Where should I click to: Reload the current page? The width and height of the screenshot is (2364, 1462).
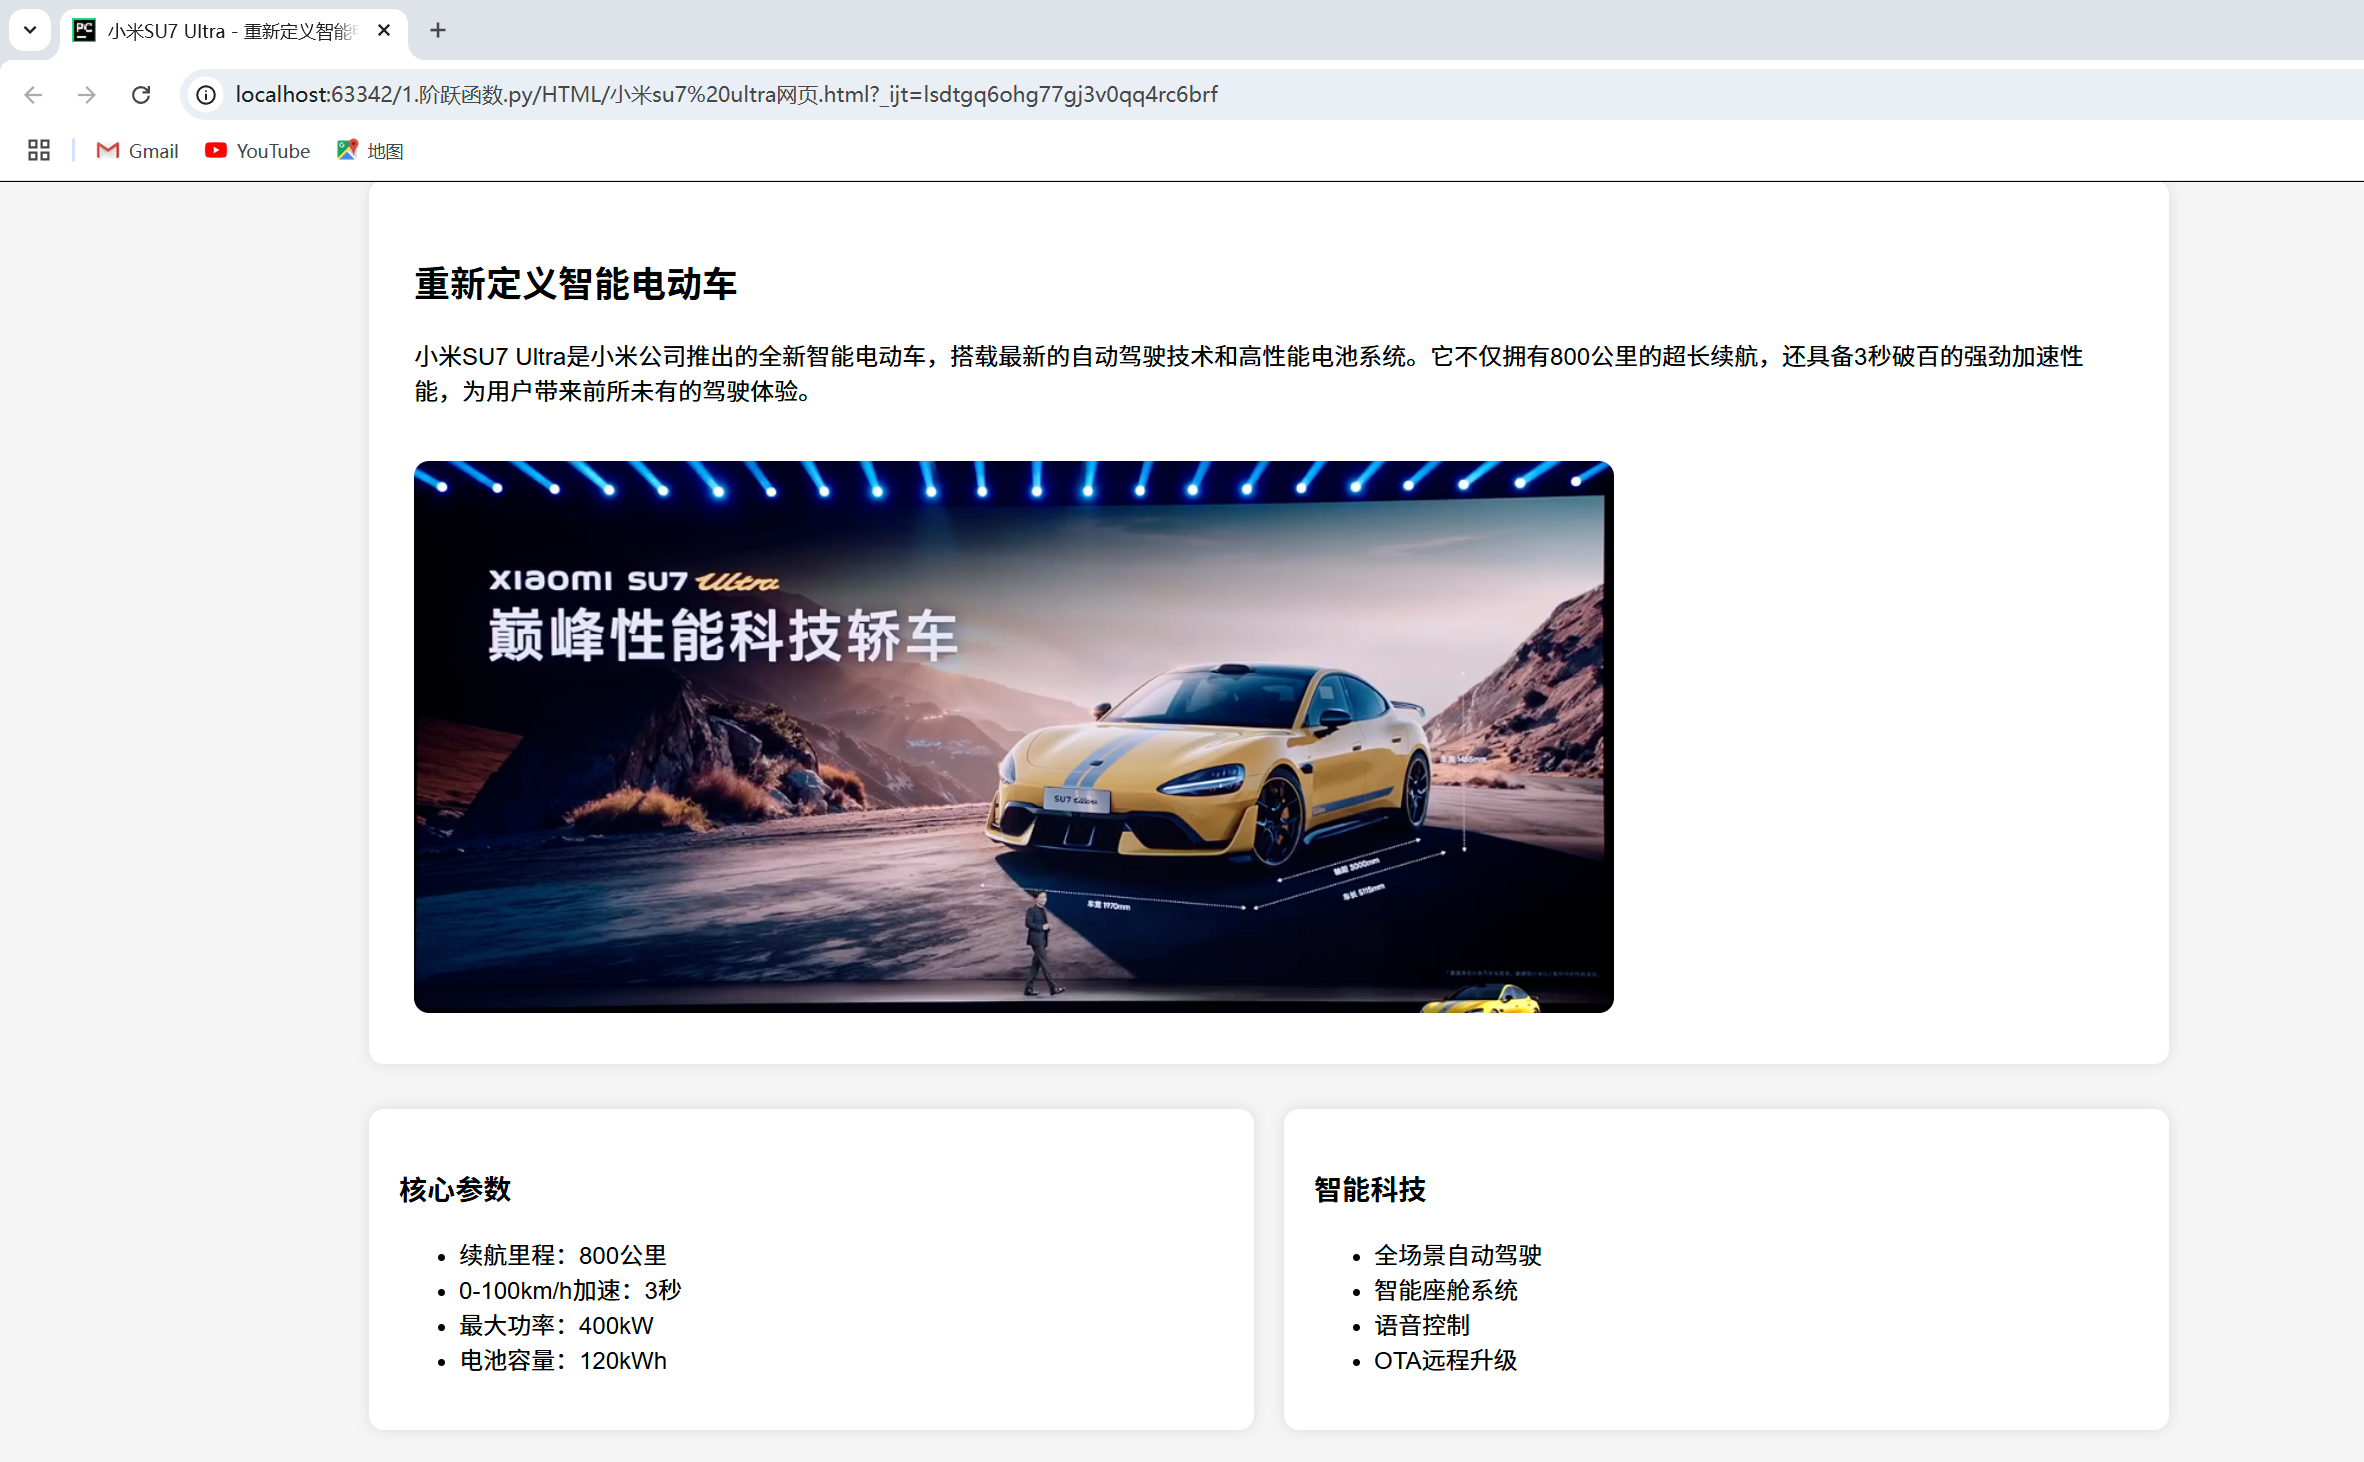pyautogui.click(x=141, y=94)
